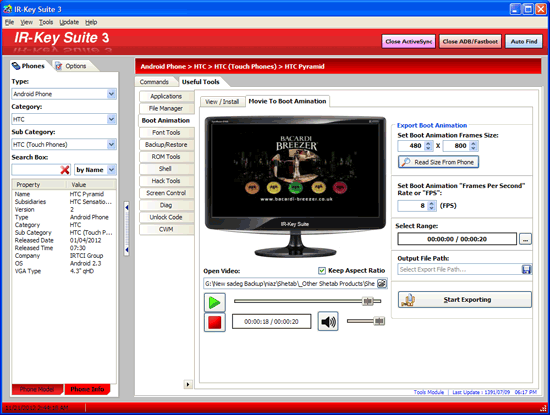
Task: Click the video seek slider handle
Action: pyautogui.click(x=368, y=301)
